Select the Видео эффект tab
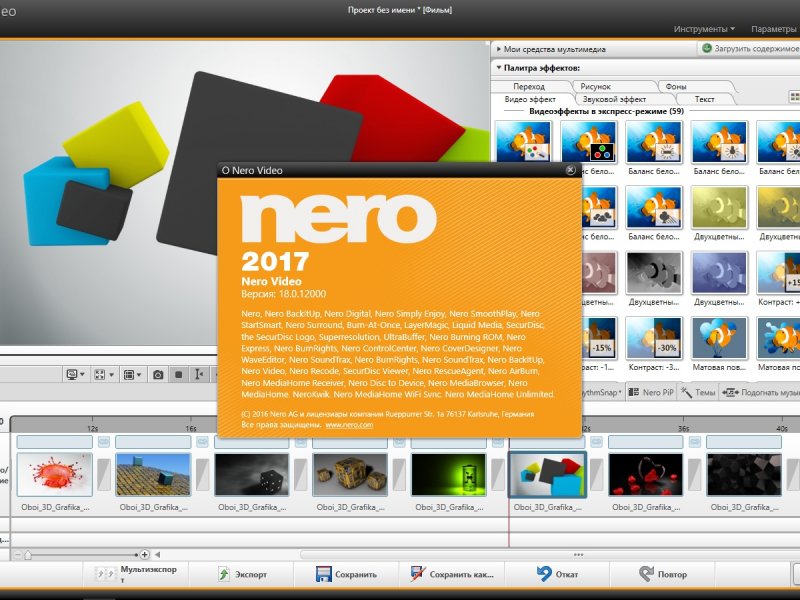 click(x=530, y=99)
